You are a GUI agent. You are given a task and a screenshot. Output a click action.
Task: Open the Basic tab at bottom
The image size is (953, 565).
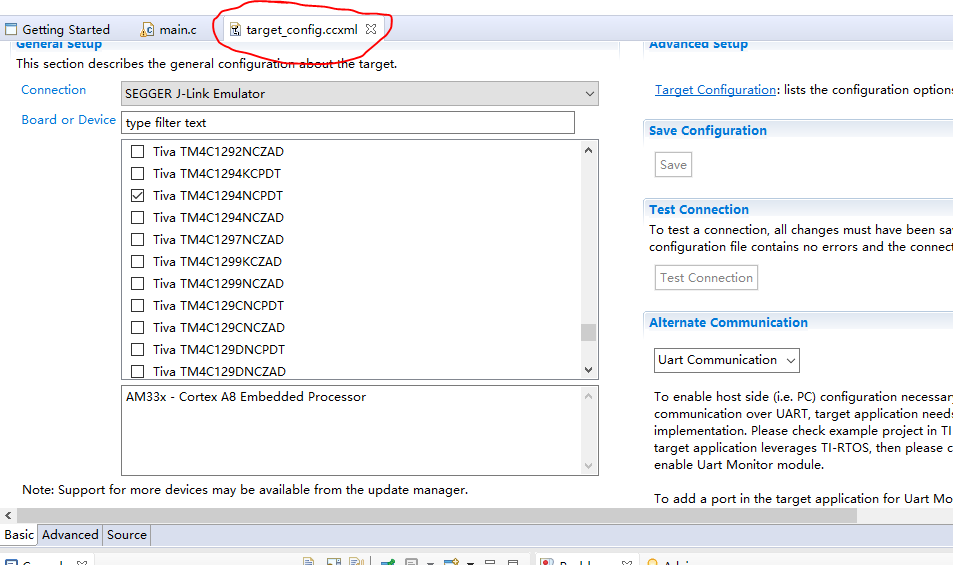pos(19,535)
